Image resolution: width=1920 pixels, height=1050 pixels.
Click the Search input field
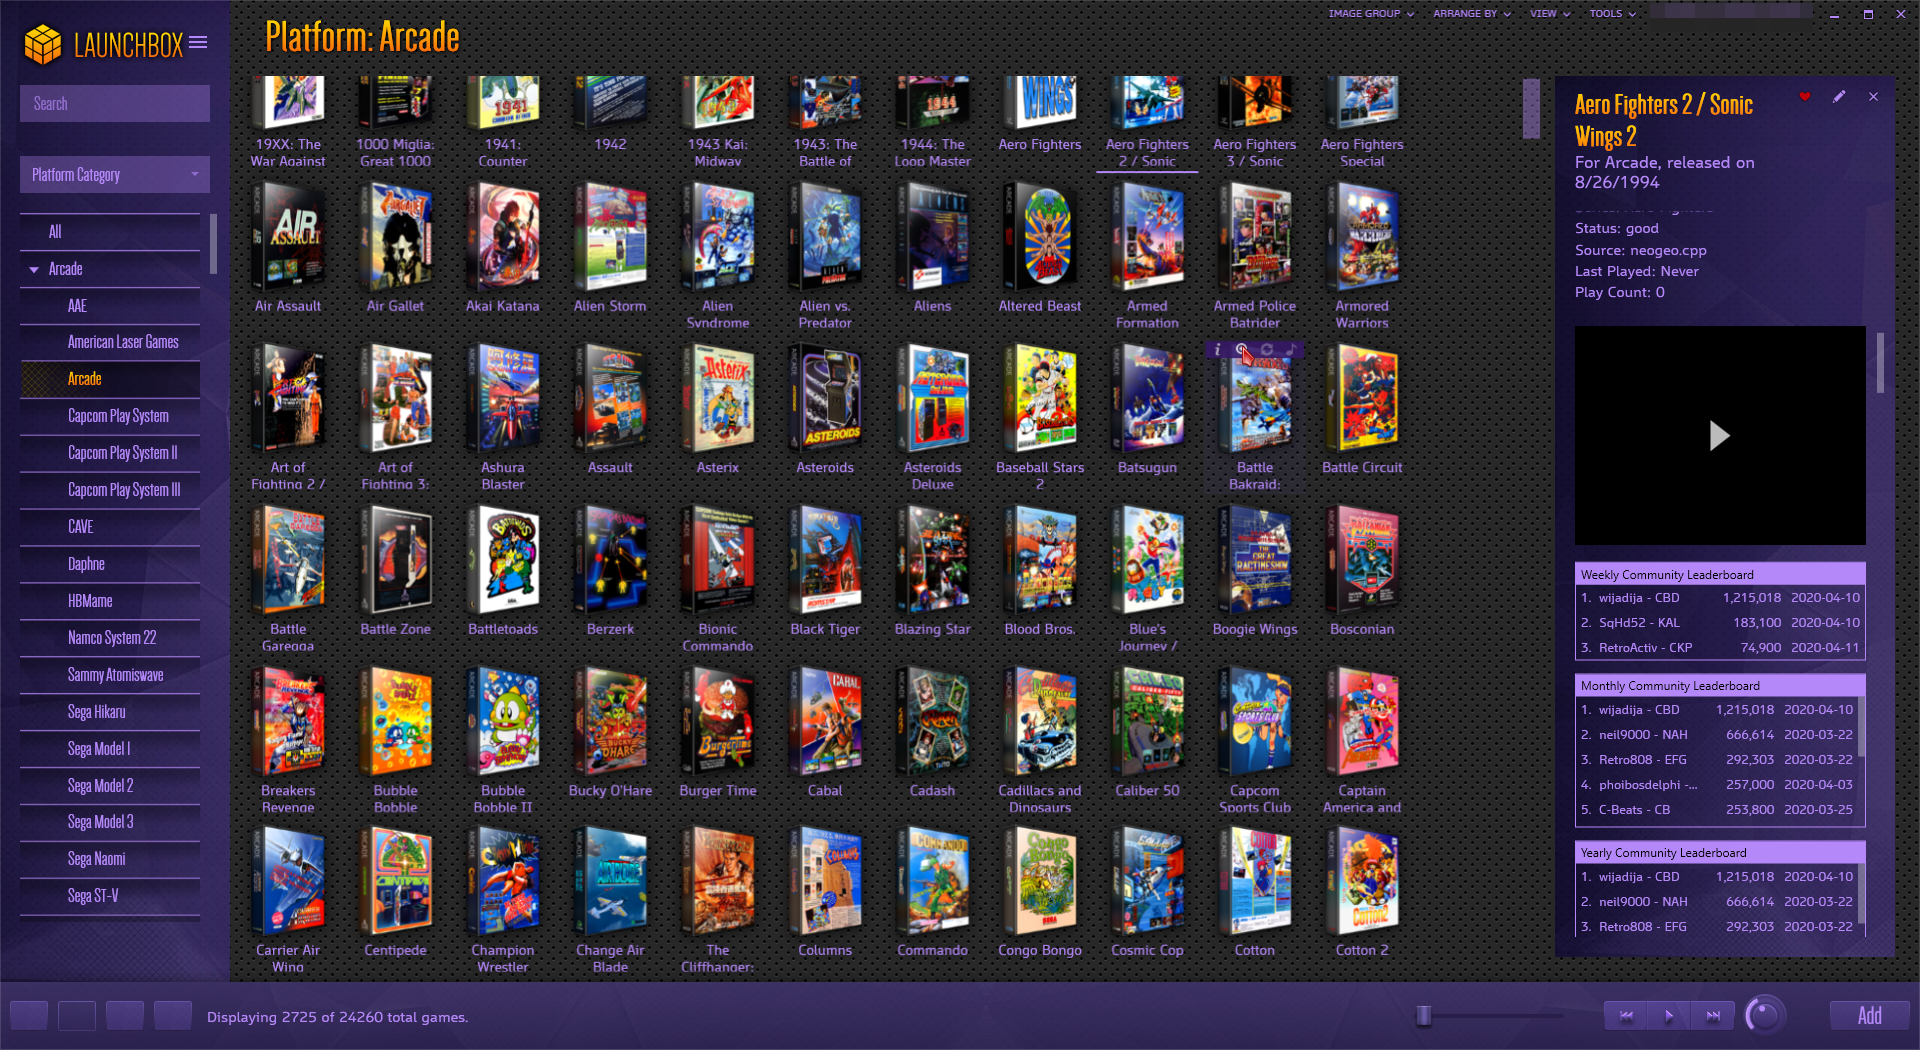point(115,103)
